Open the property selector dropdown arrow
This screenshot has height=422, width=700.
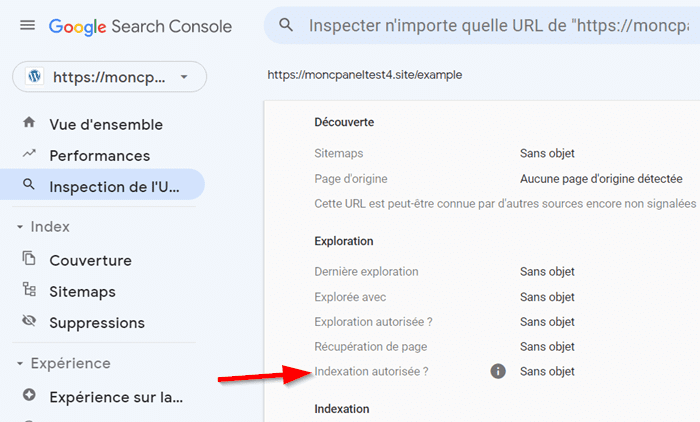pos(184,77)
